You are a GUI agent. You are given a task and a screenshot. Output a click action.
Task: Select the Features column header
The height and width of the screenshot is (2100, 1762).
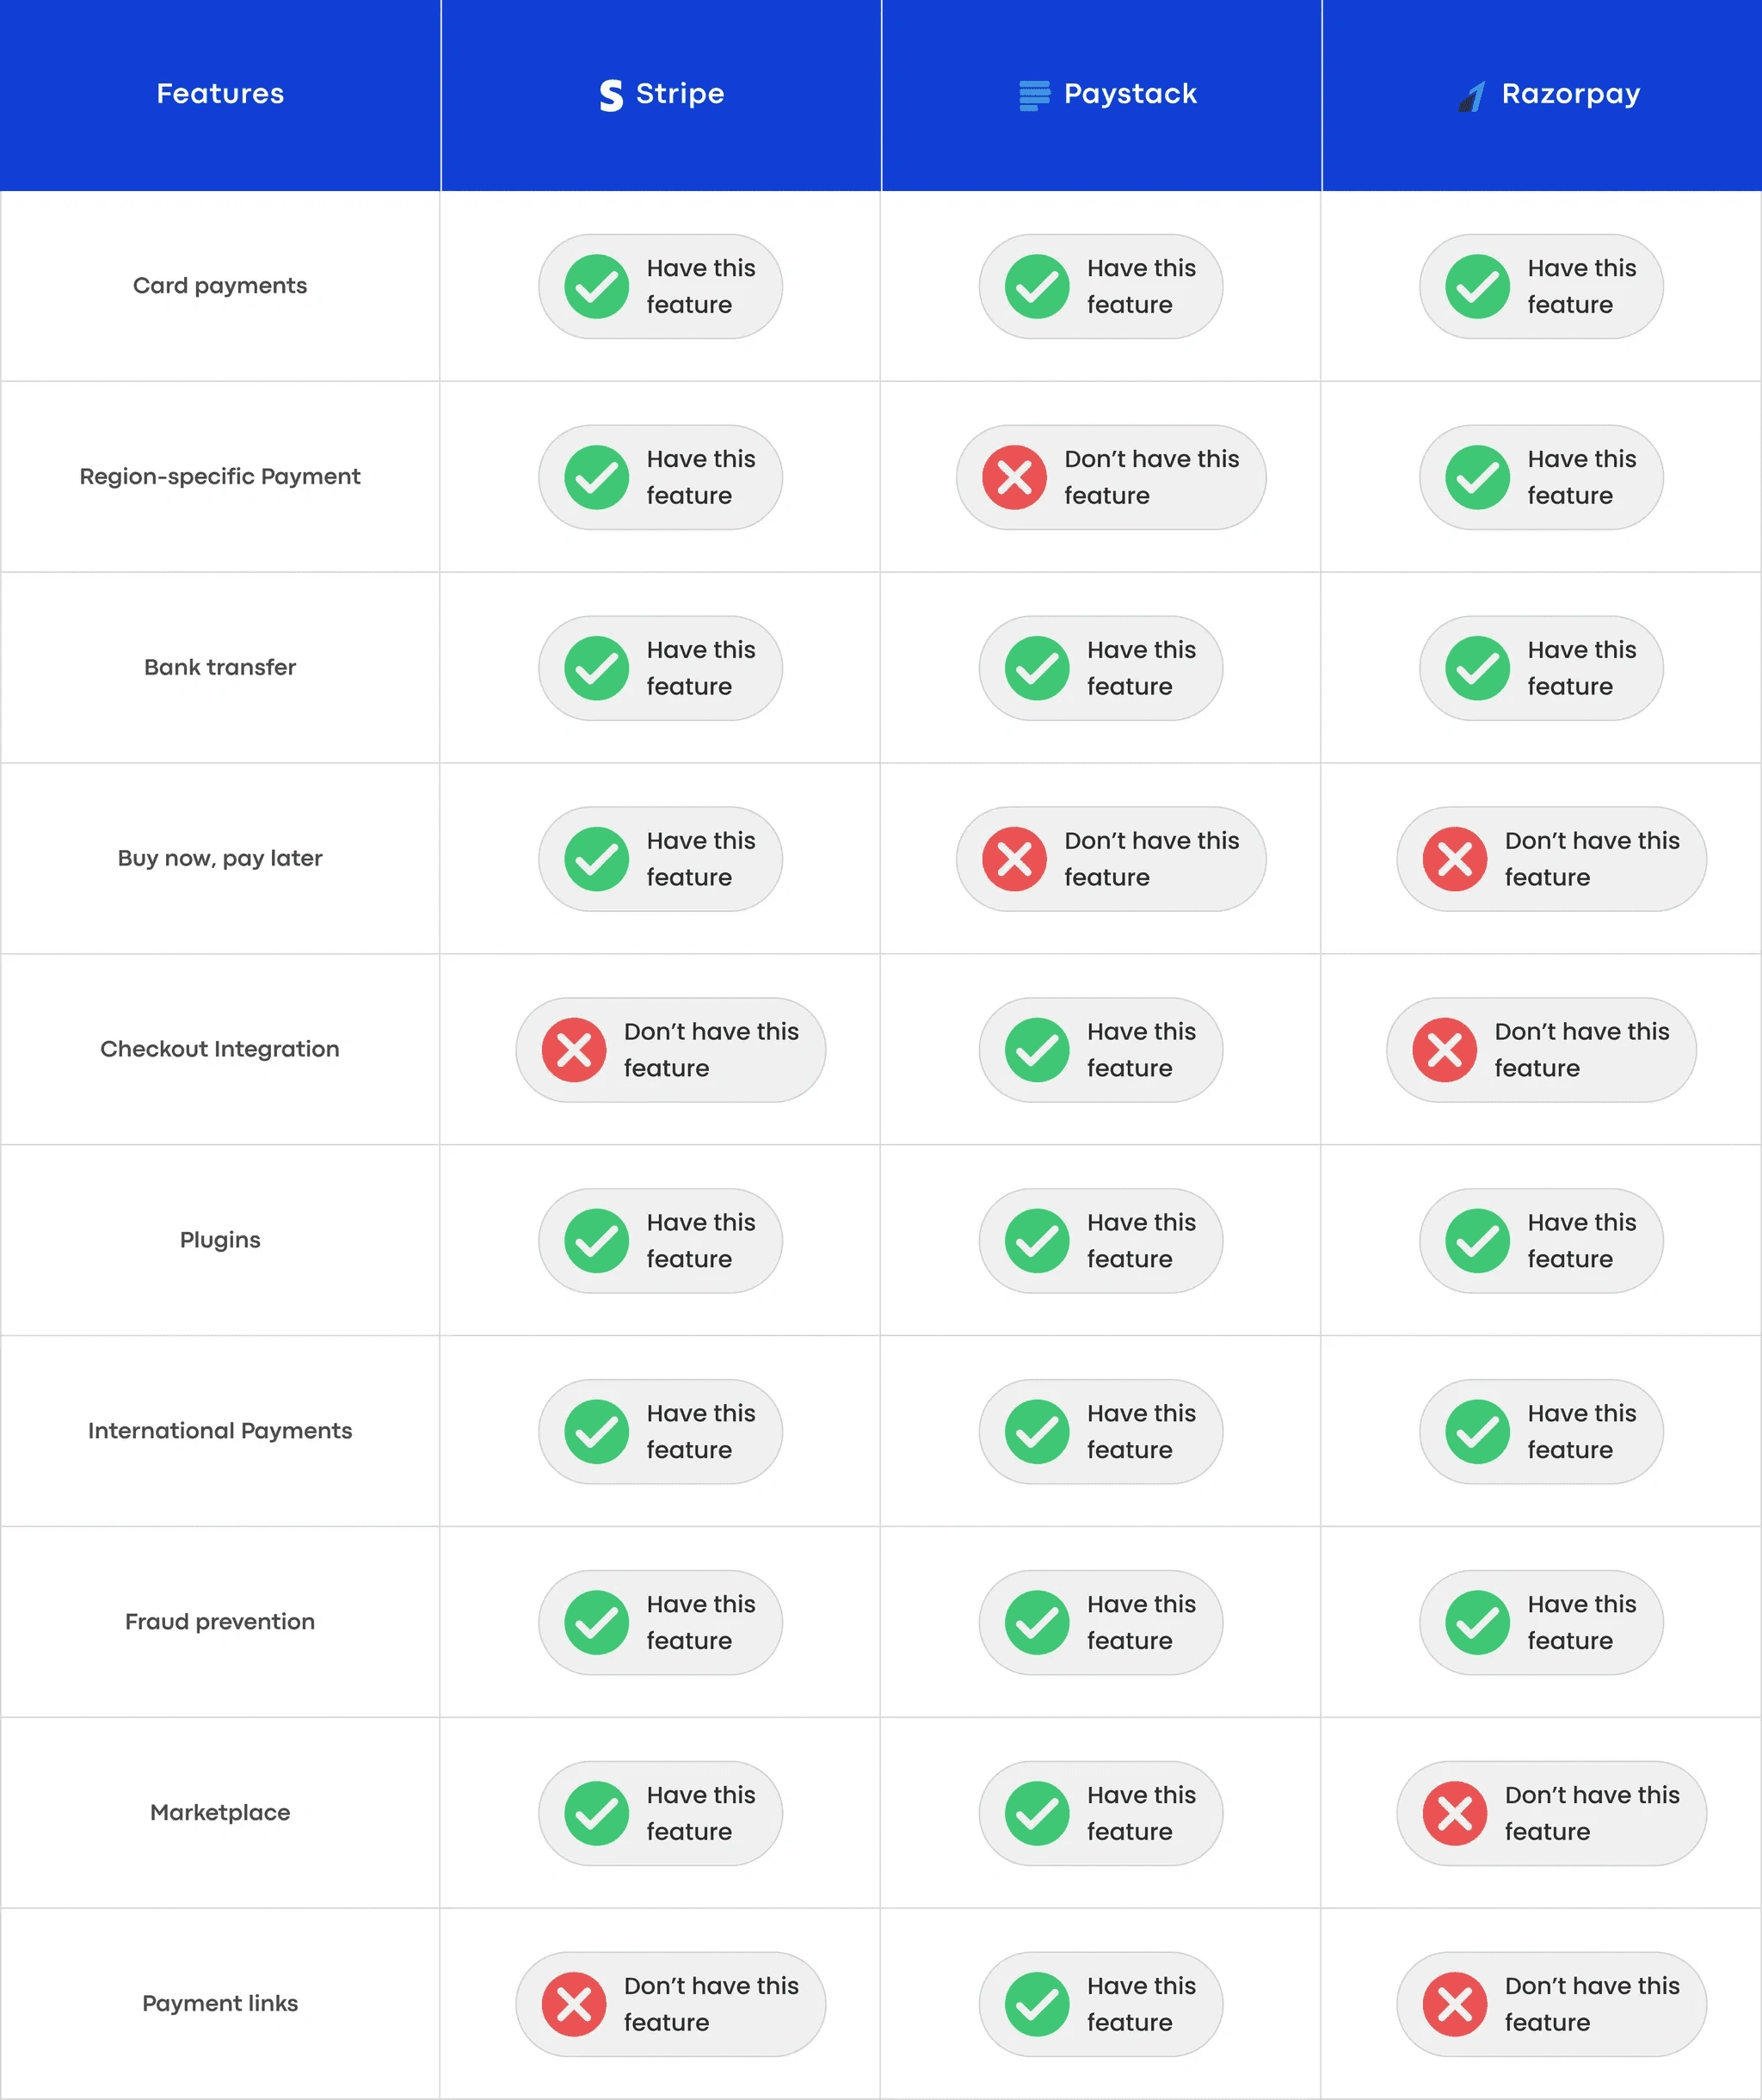coord(220,94)
